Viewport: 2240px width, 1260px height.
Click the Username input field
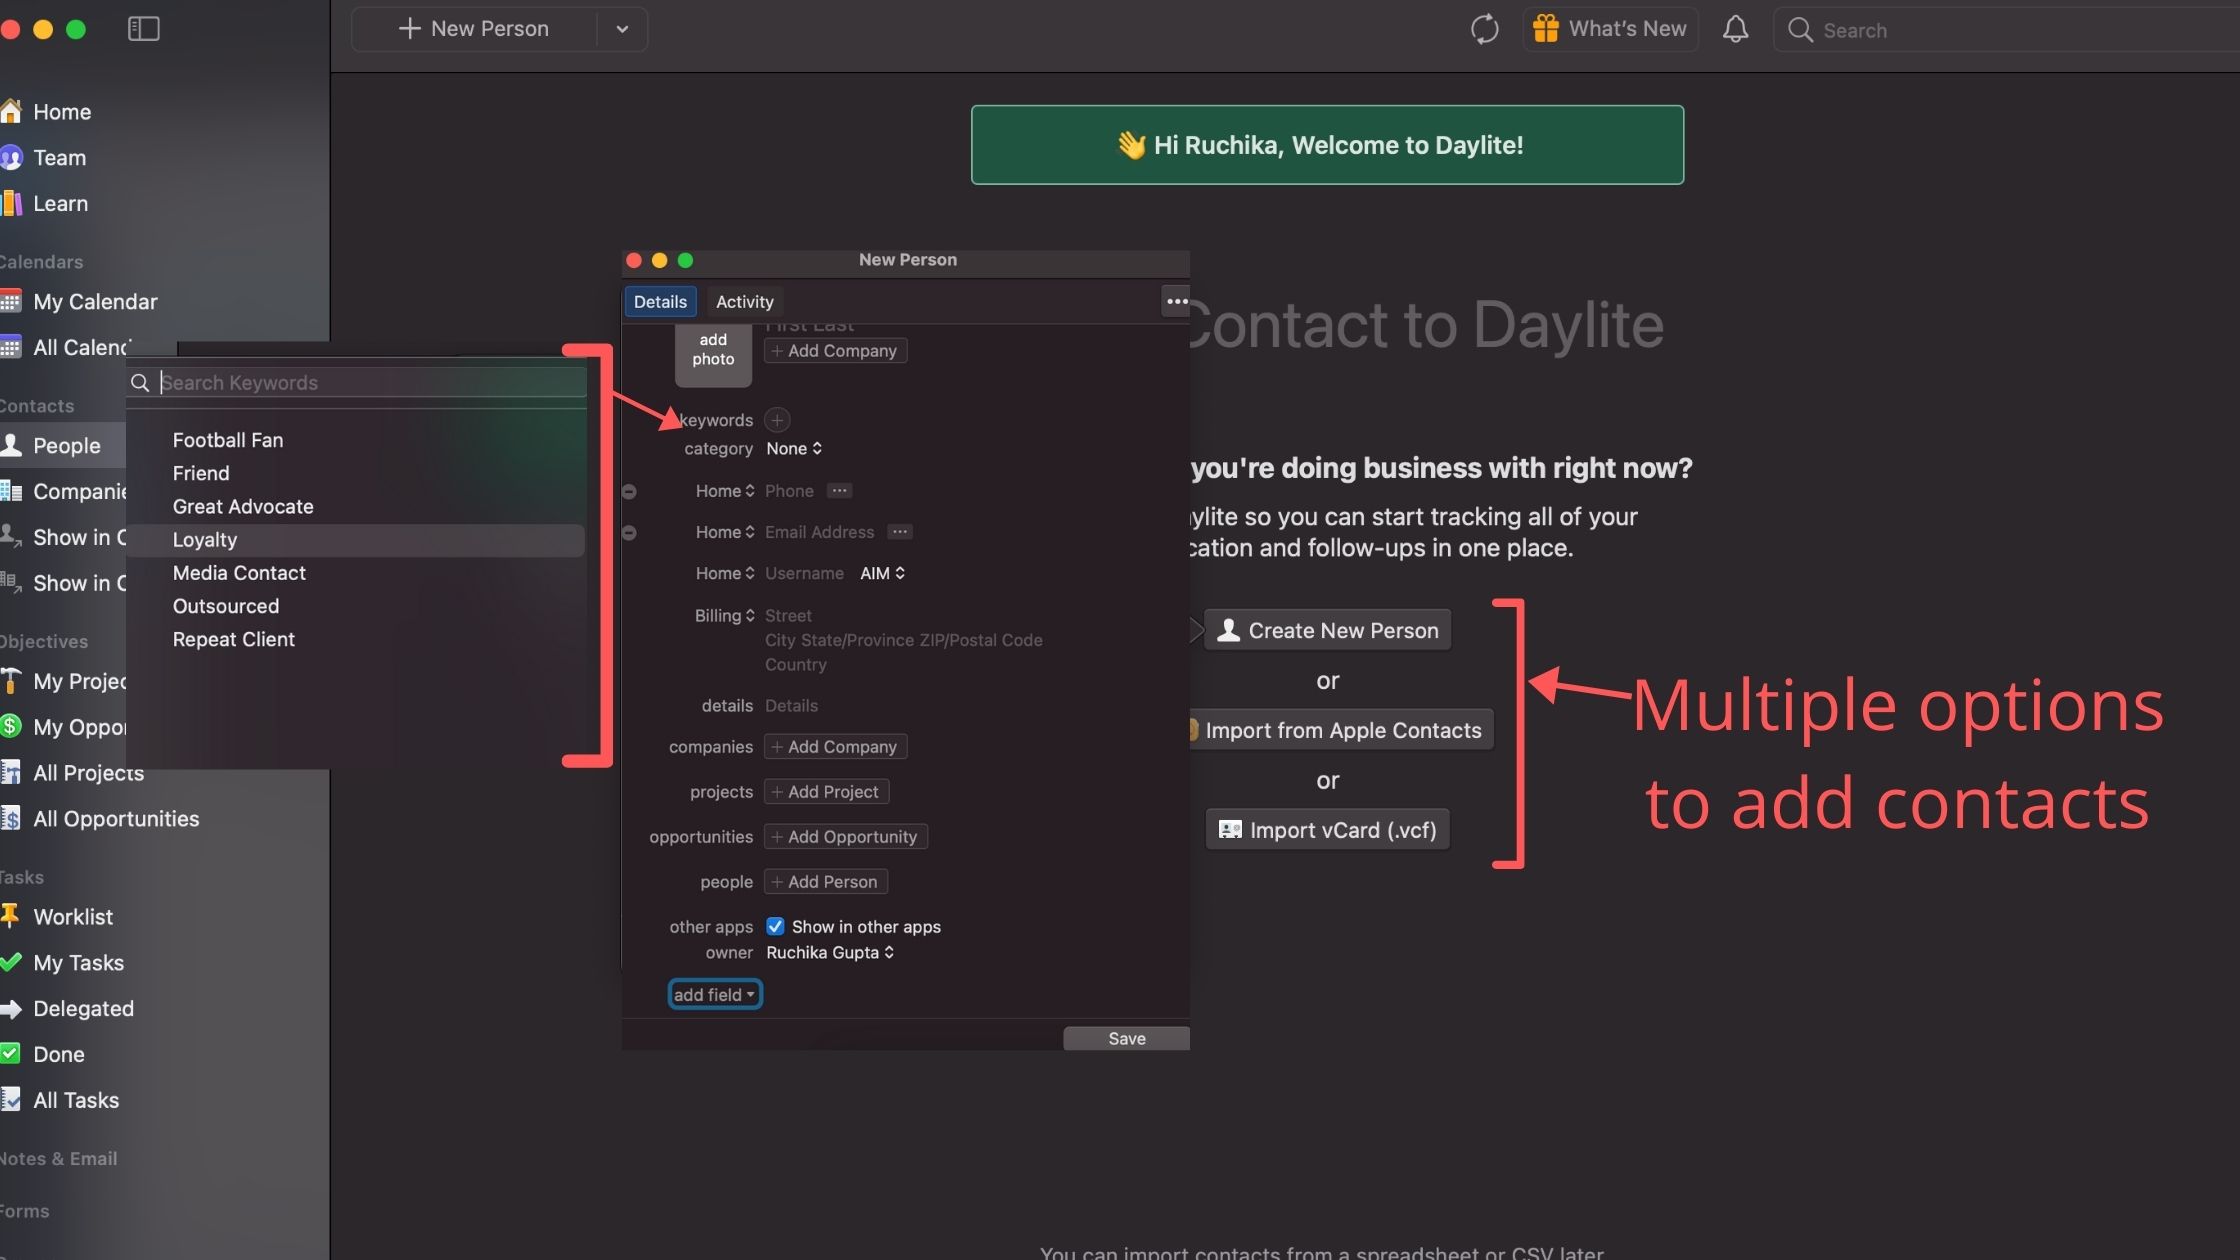point(804,573)
